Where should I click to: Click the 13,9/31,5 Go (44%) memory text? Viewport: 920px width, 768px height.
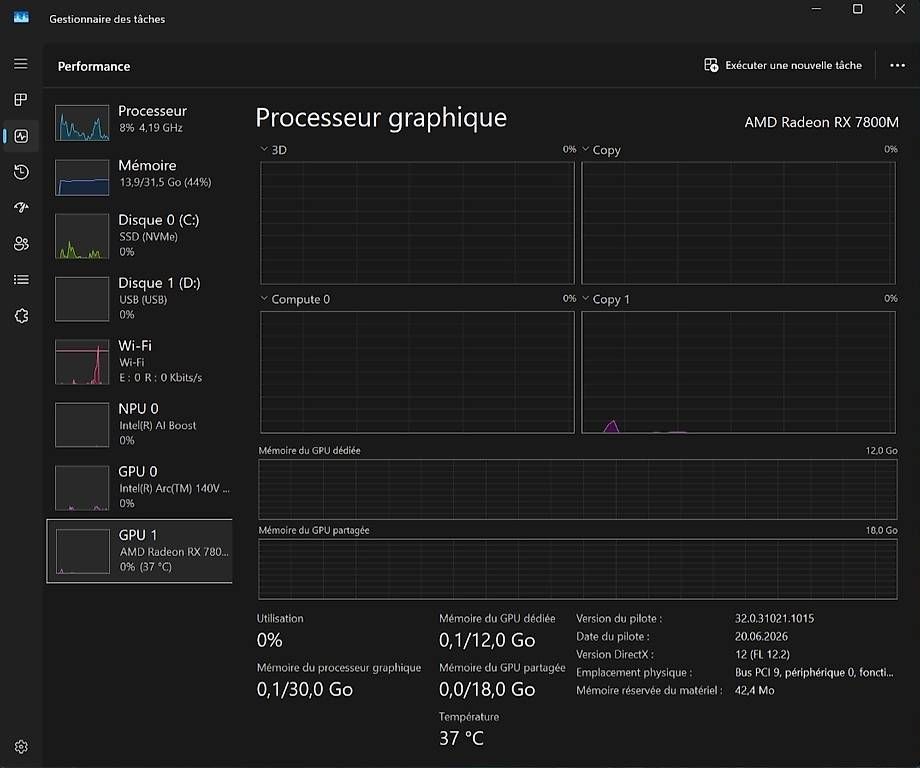165,182
